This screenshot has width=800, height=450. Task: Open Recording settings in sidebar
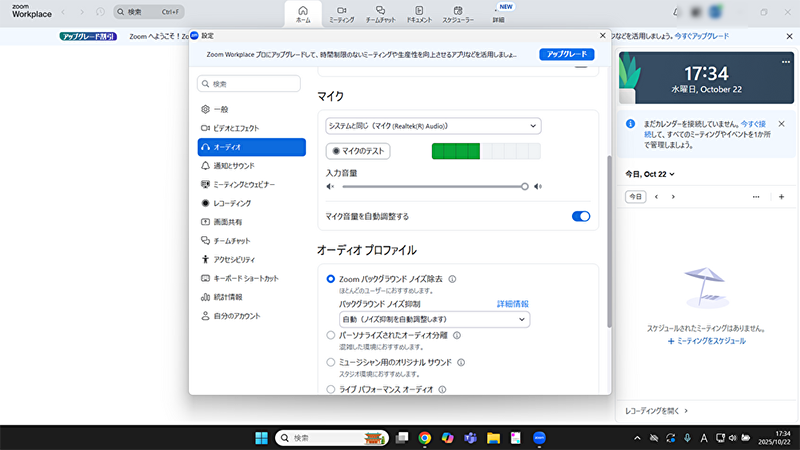[x=232, y=203]
